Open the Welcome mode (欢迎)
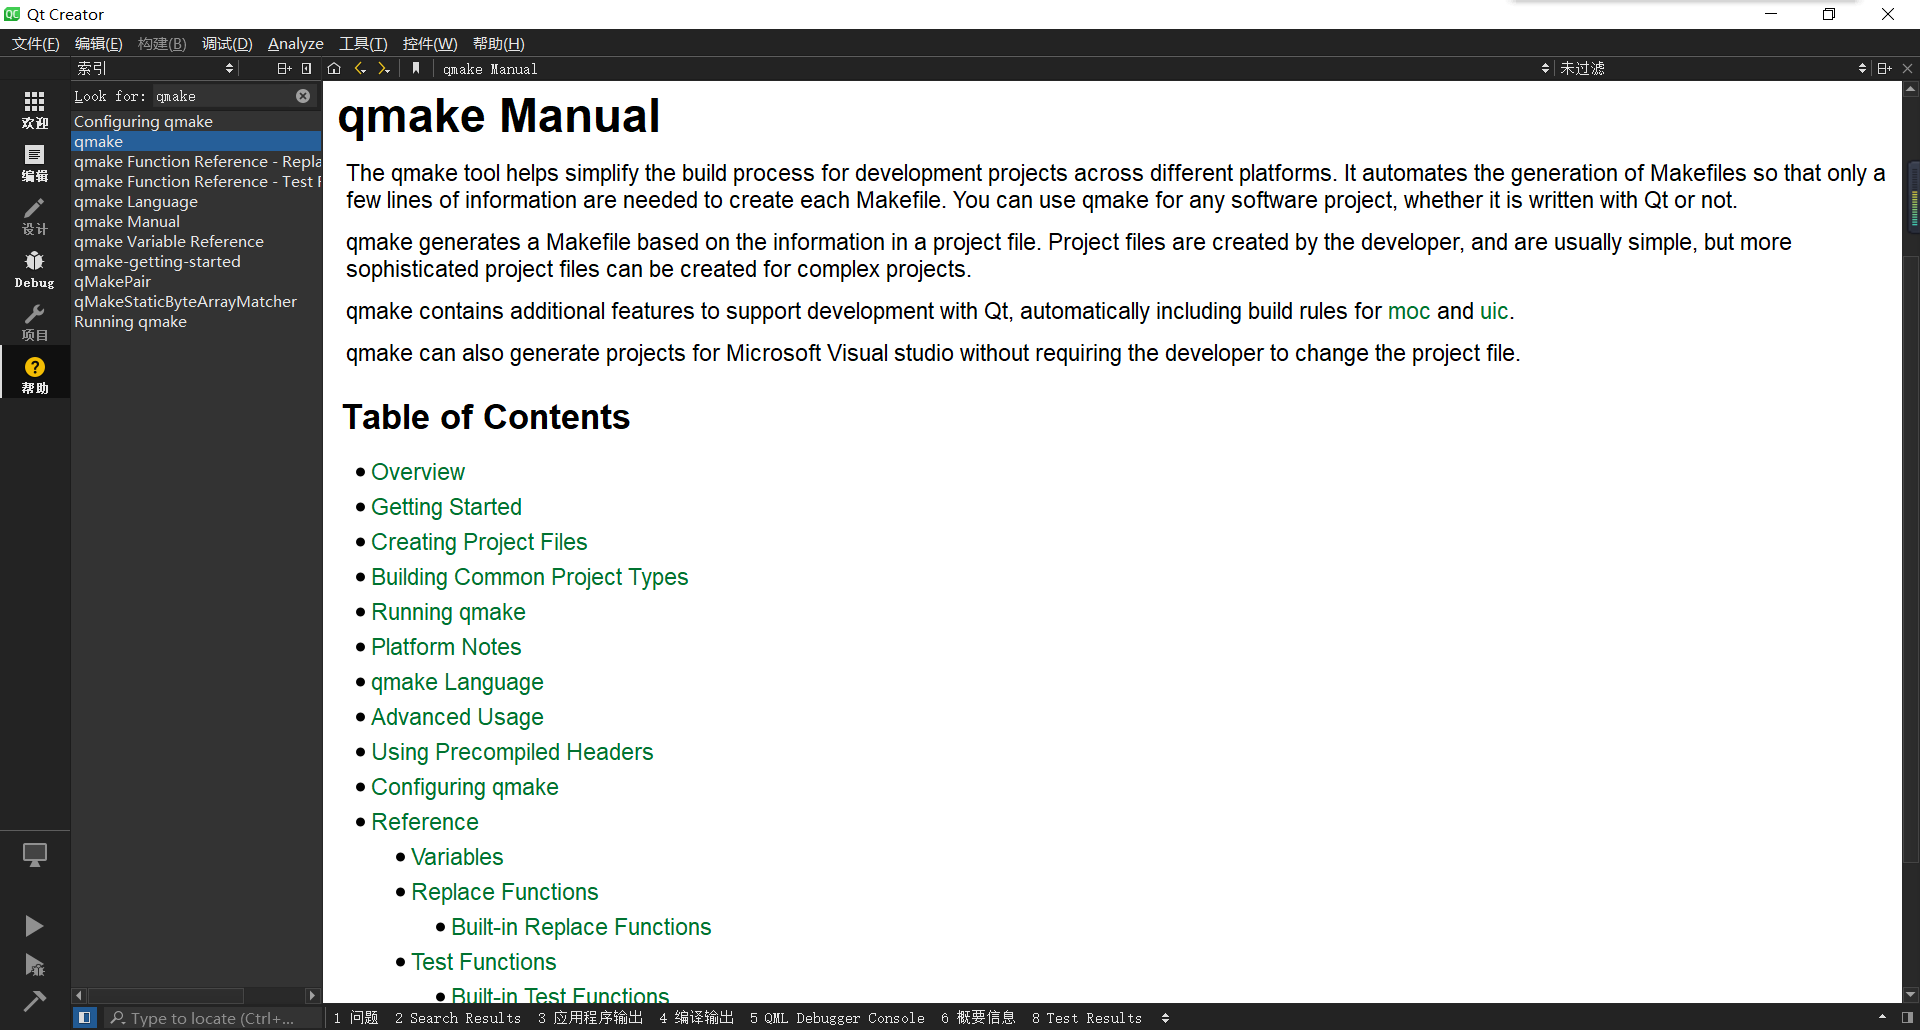Viewport: 1920px width, 1030px height. (35, 109)
